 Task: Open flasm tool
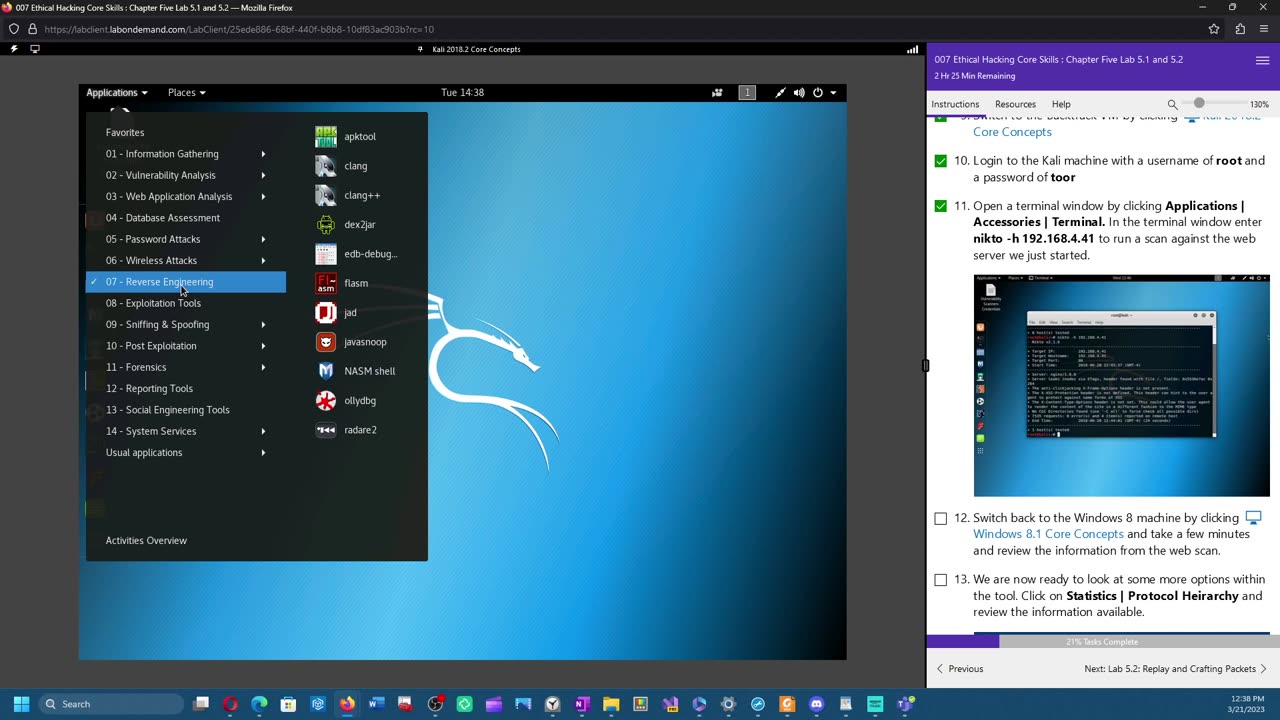(342, 283)
